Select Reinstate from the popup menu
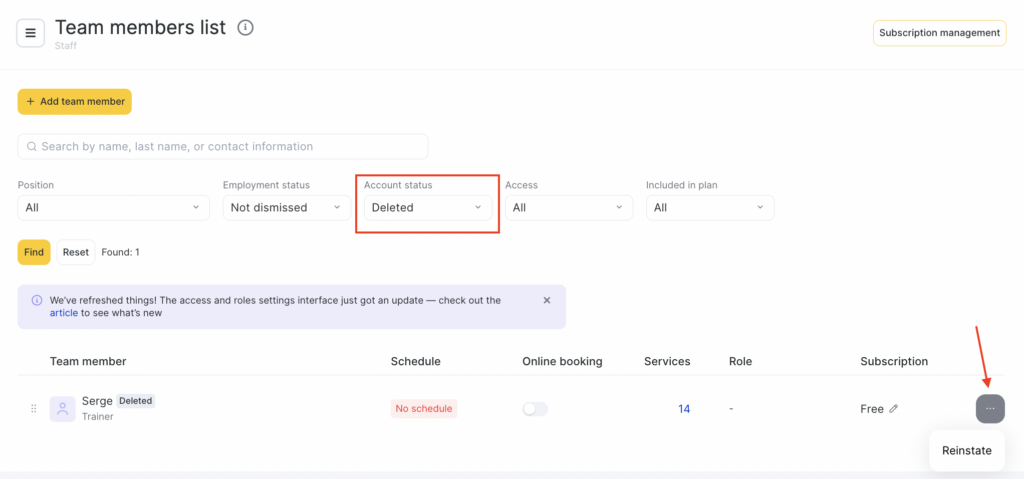The height and width of the screenshot is (479, 1024). click(966, 451)
